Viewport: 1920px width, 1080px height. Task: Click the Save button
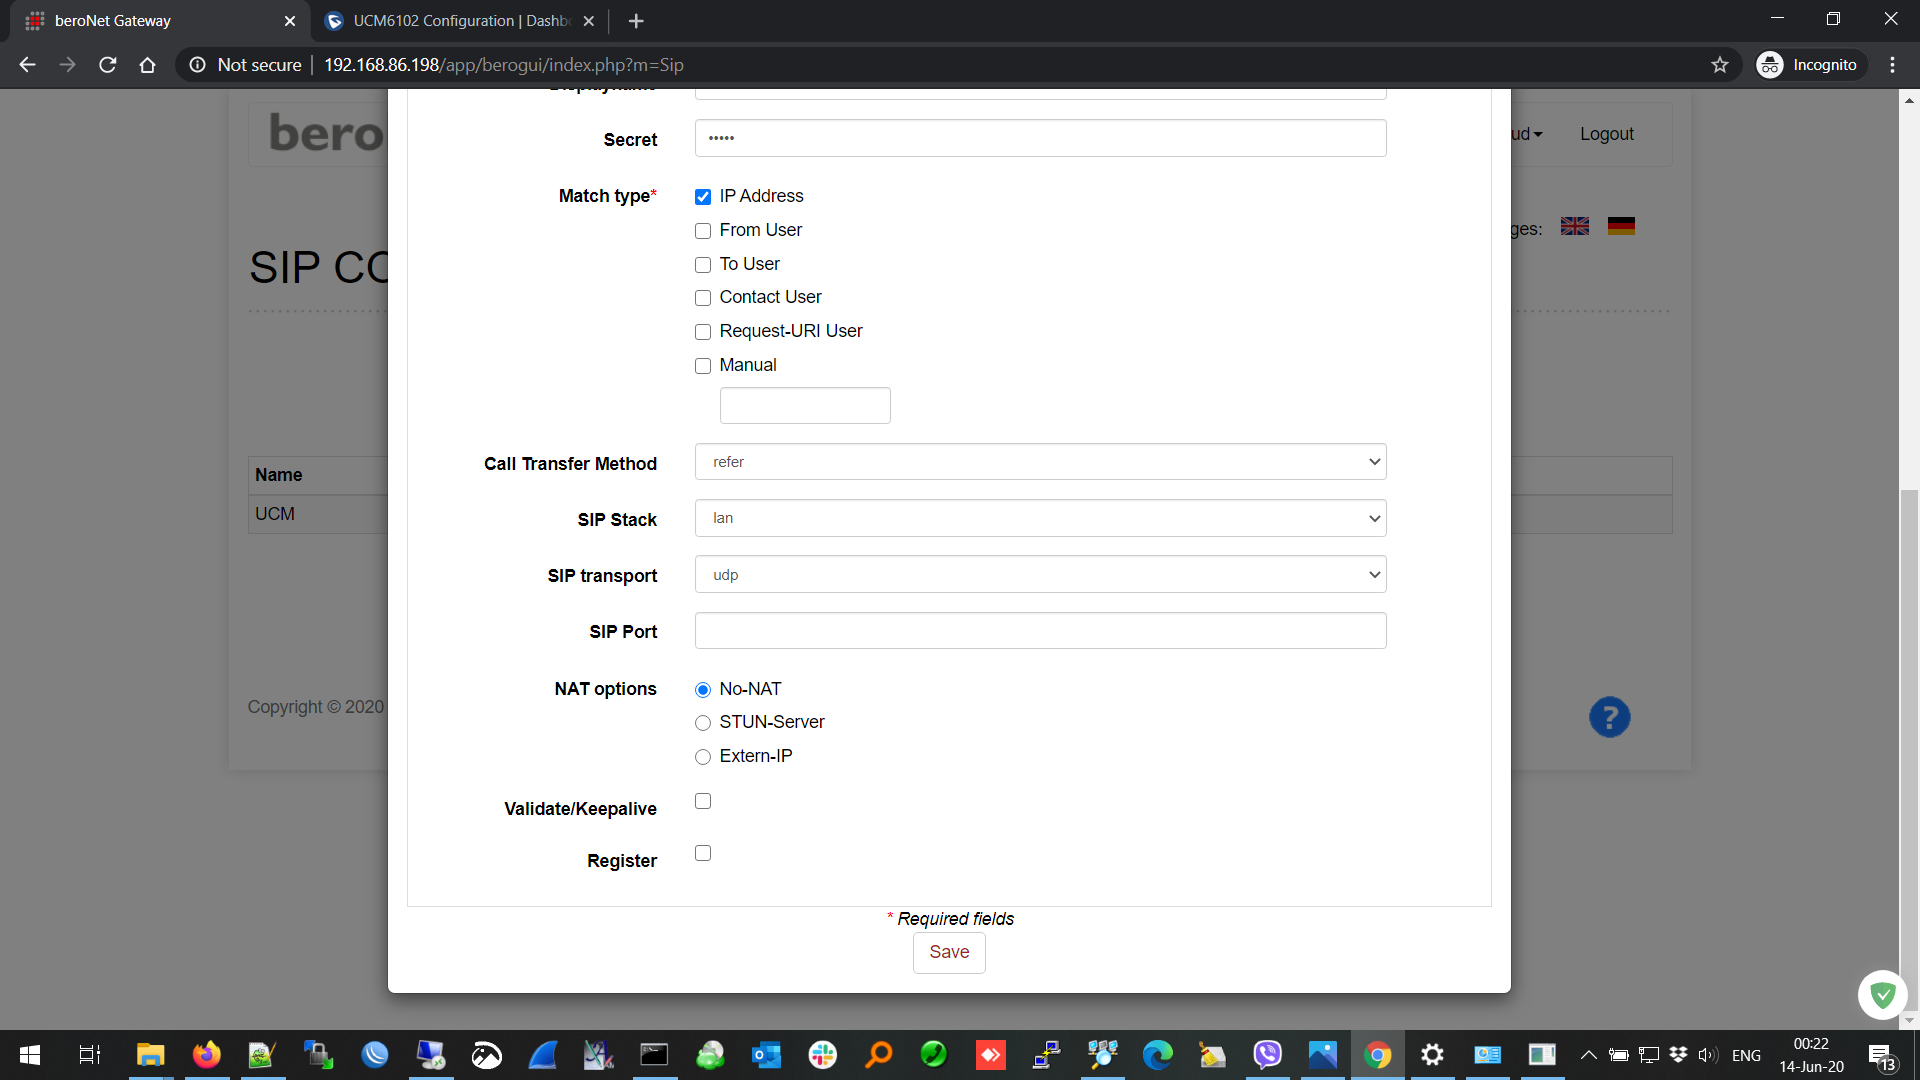pyautogui.click(x=948, y=952)
